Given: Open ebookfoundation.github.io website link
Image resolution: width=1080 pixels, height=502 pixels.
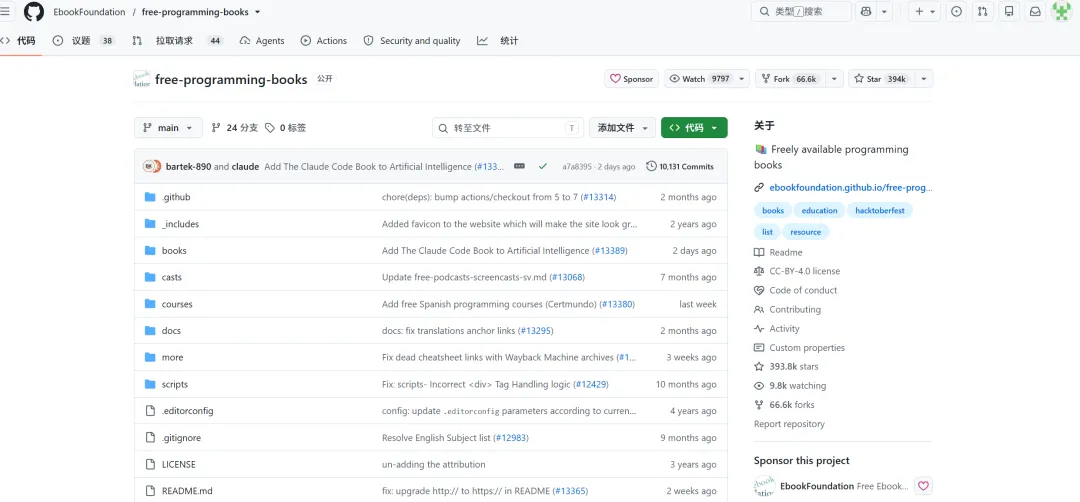Looking at the screenshot, I should tap(851, 187).
